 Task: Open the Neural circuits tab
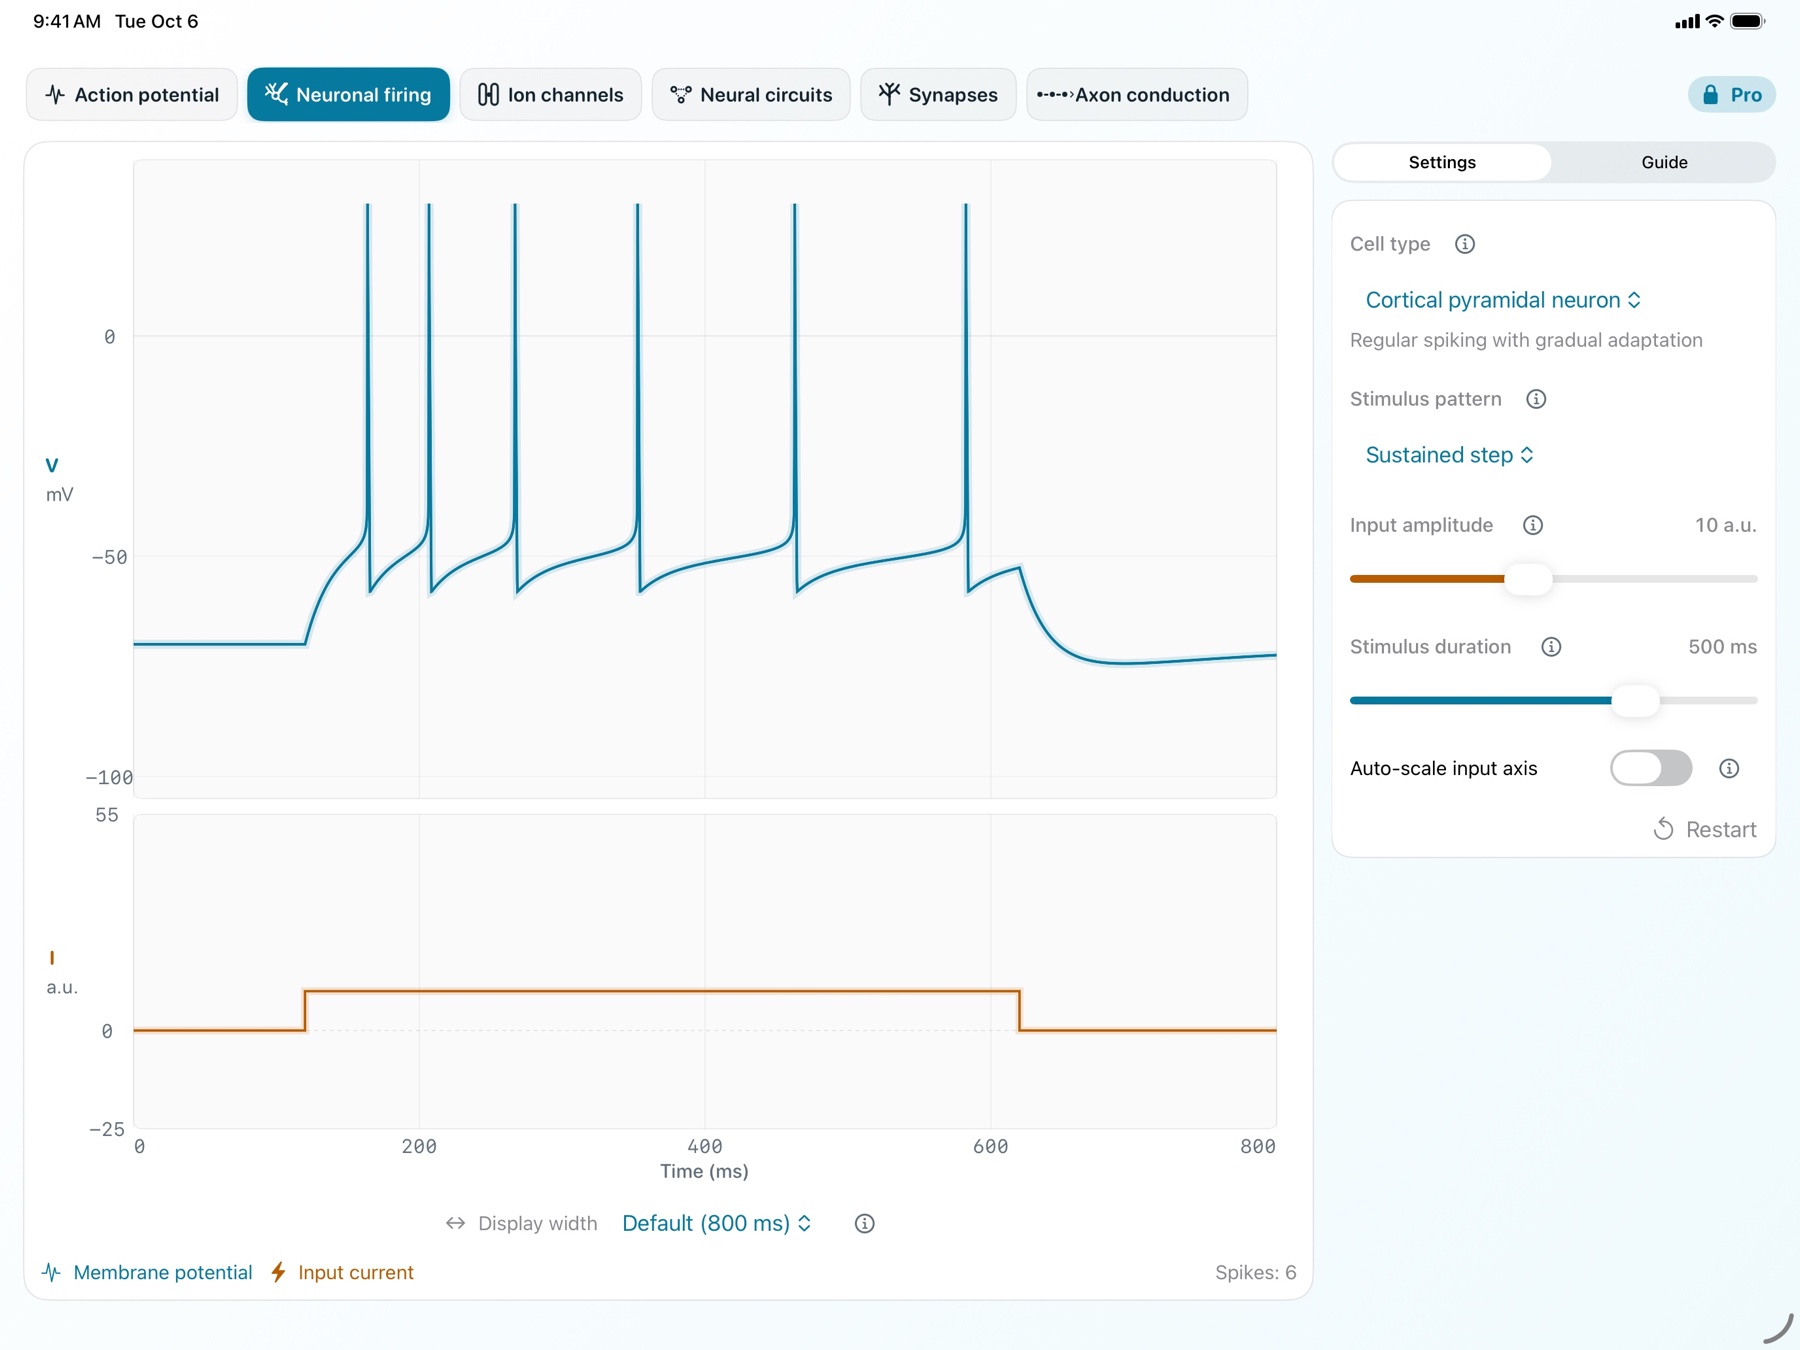coord(751,95)
